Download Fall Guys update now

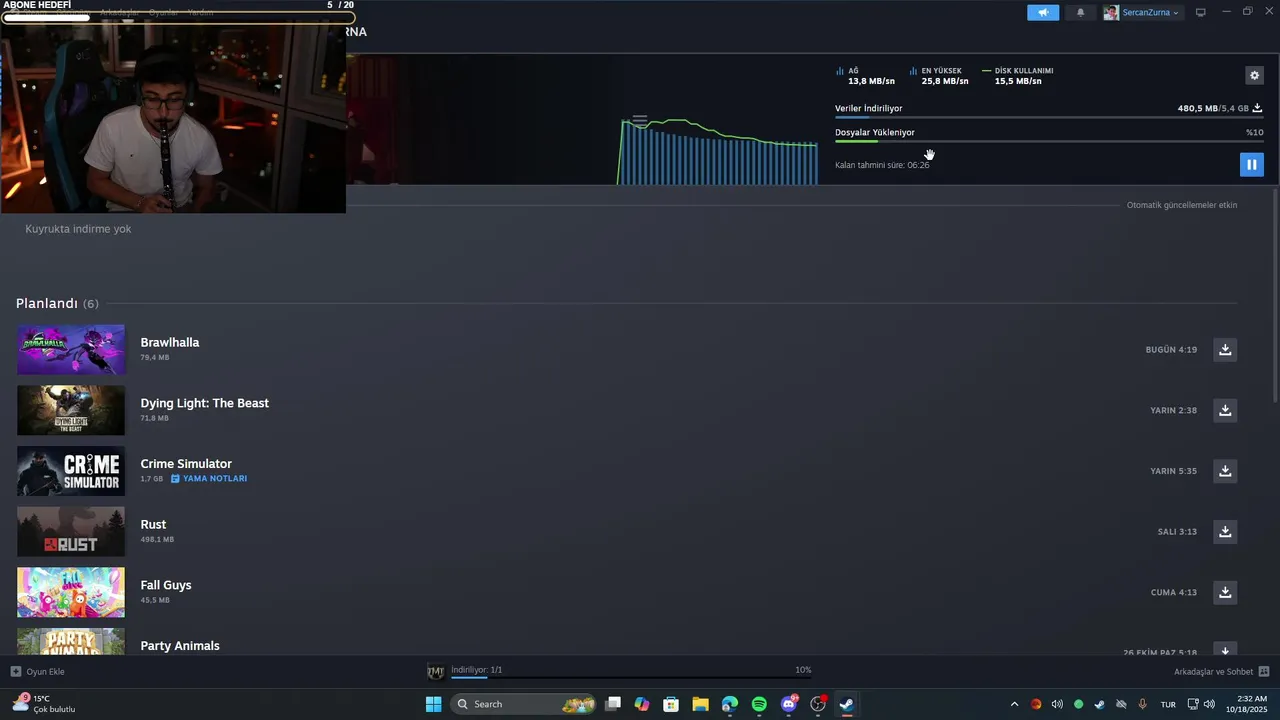coord(1225,592)
